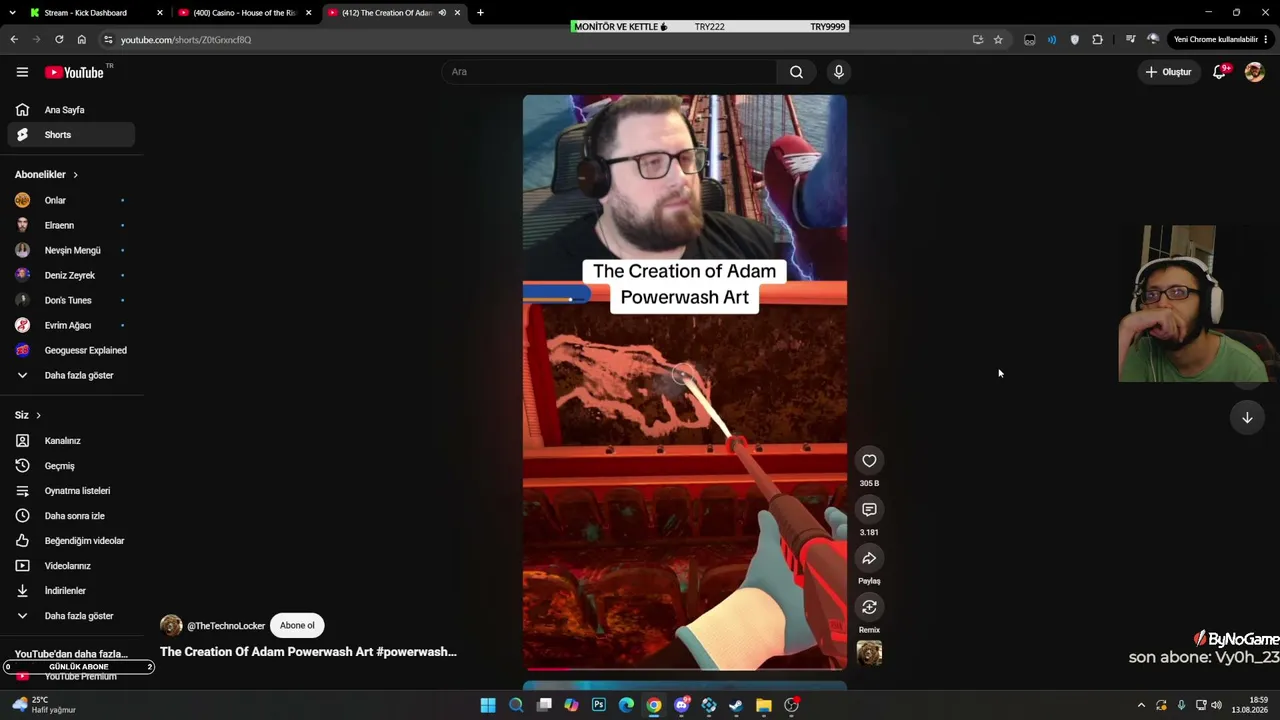Switch to Casino - House of the Rising tab

click(x=245, y=13)
